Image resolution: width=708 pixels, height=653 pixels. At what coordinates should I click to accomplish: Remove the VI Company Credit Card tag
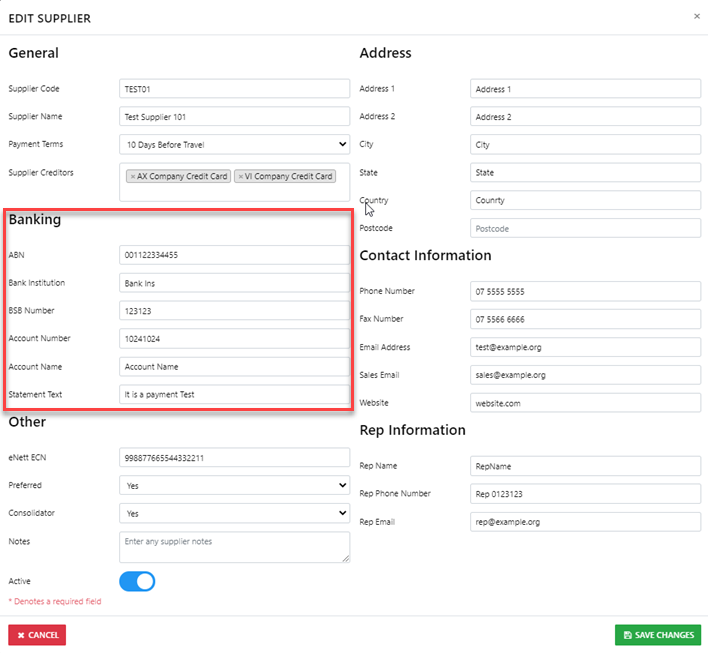pos(240,177)
